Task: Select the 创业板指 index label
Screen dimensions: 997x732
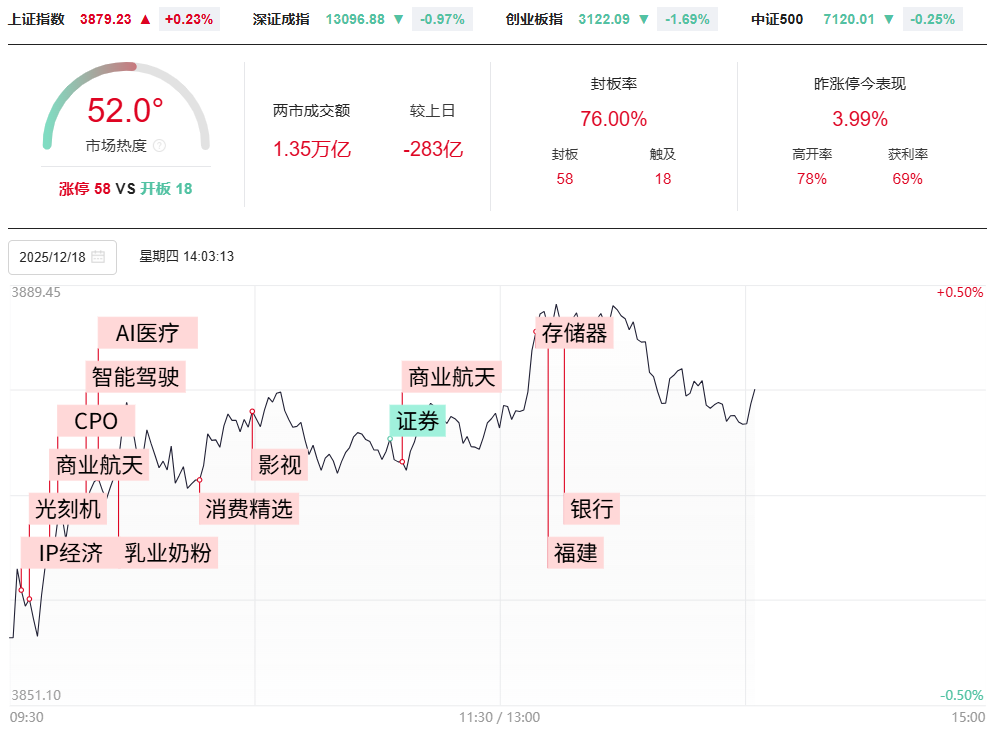Action: (534, 19)
